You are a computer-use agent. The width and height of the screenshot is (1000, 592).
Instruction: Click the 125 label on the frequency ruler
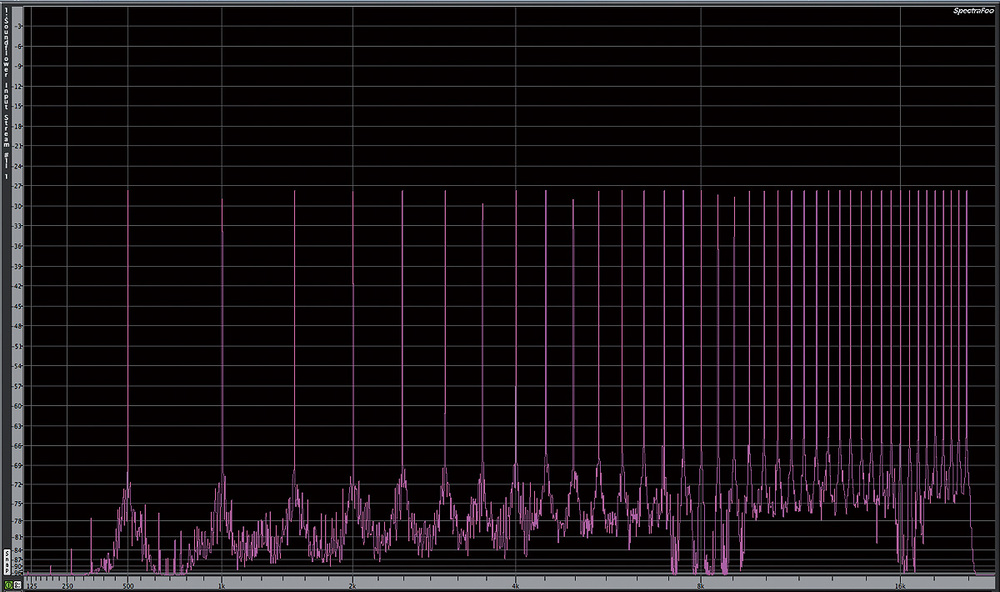click(x=31, y=584)
